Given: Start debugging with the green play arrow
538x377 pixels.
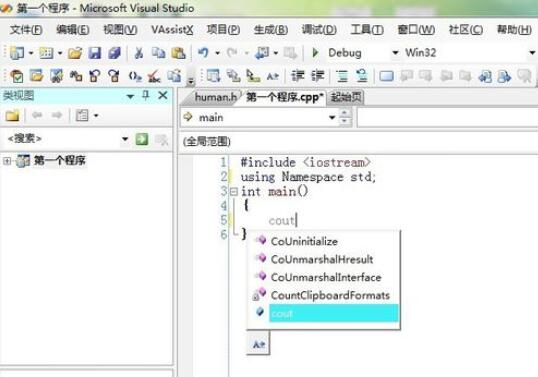Looking at the screenshot, I should [315, 53].
